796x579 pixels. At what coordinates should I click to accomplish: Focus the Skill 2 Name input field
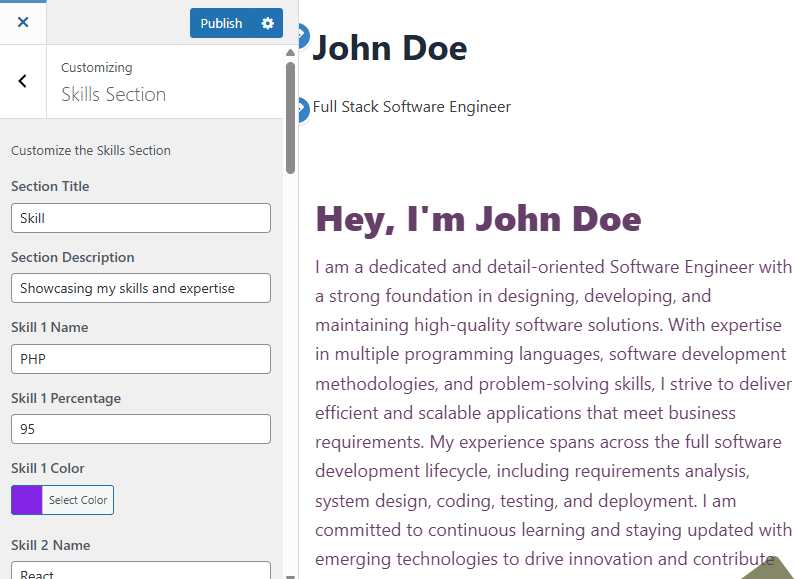(141, 571)
